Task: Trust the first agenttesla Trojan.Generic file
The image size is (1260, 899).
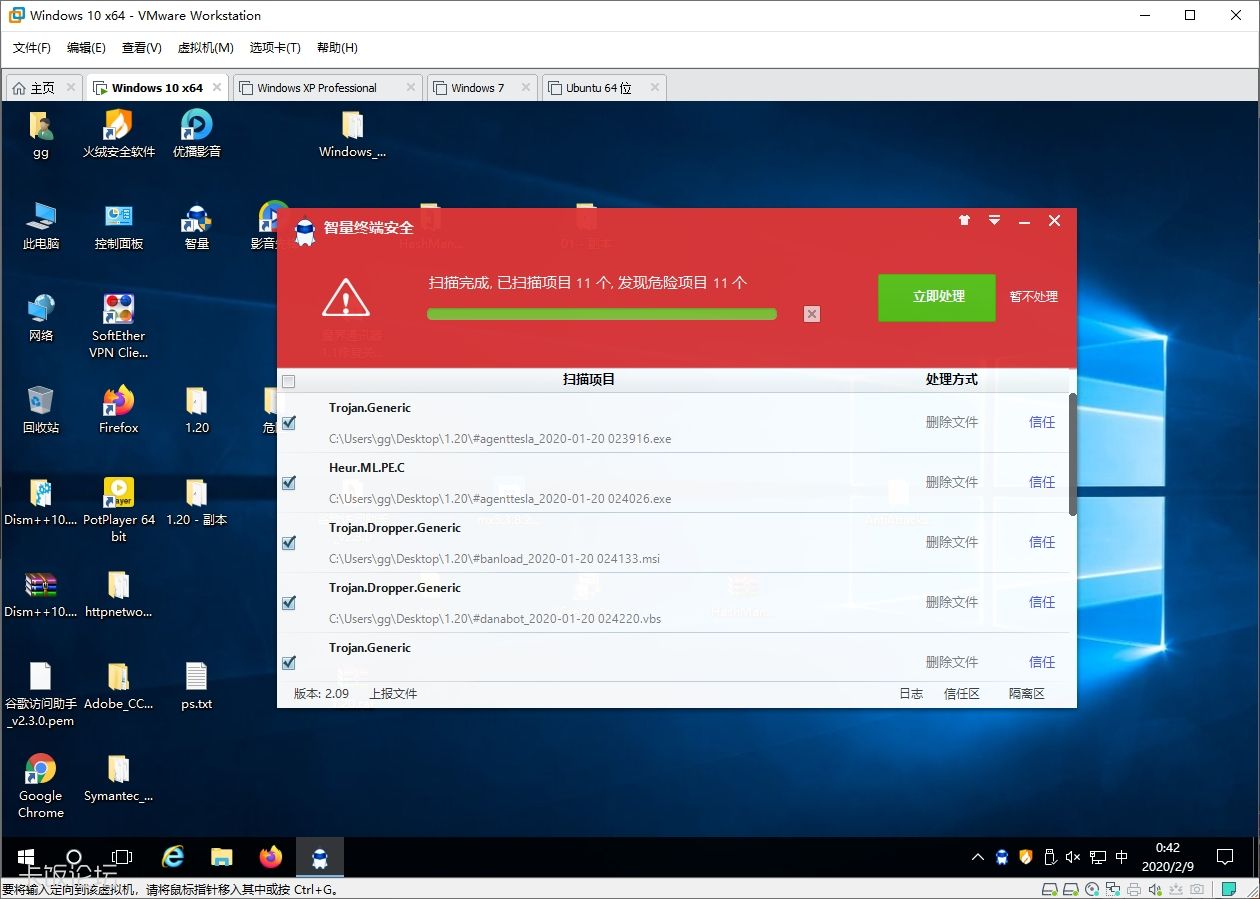Action: [x=1042, y=422]
